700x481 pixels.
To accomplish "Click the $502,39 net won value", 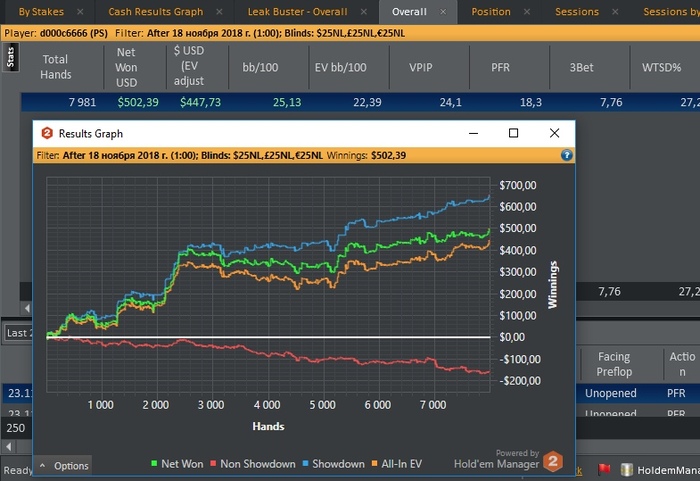I will pyautogui.click(x=138, y=102).
